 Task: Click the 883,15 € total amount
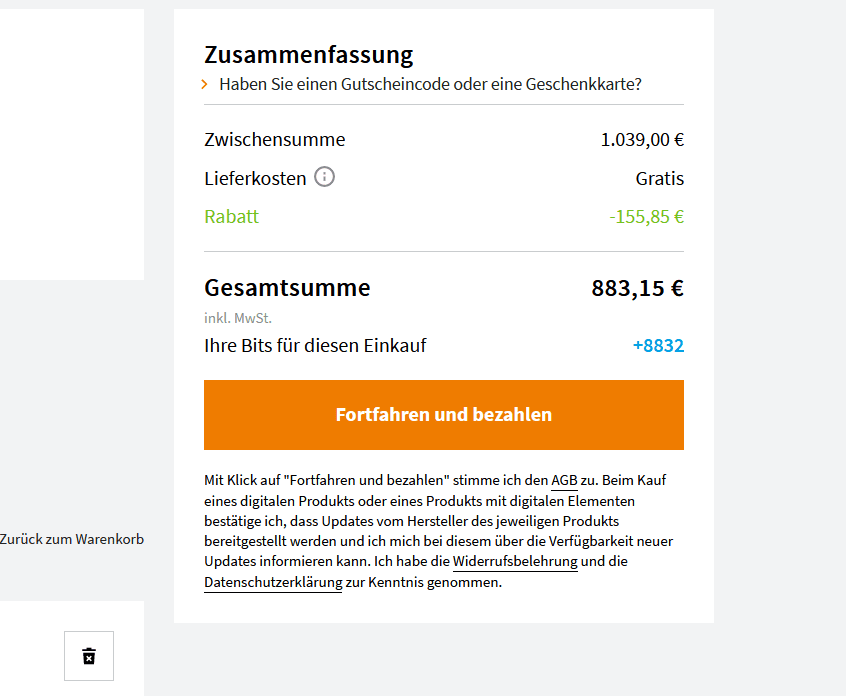click(x=637, y=289)
